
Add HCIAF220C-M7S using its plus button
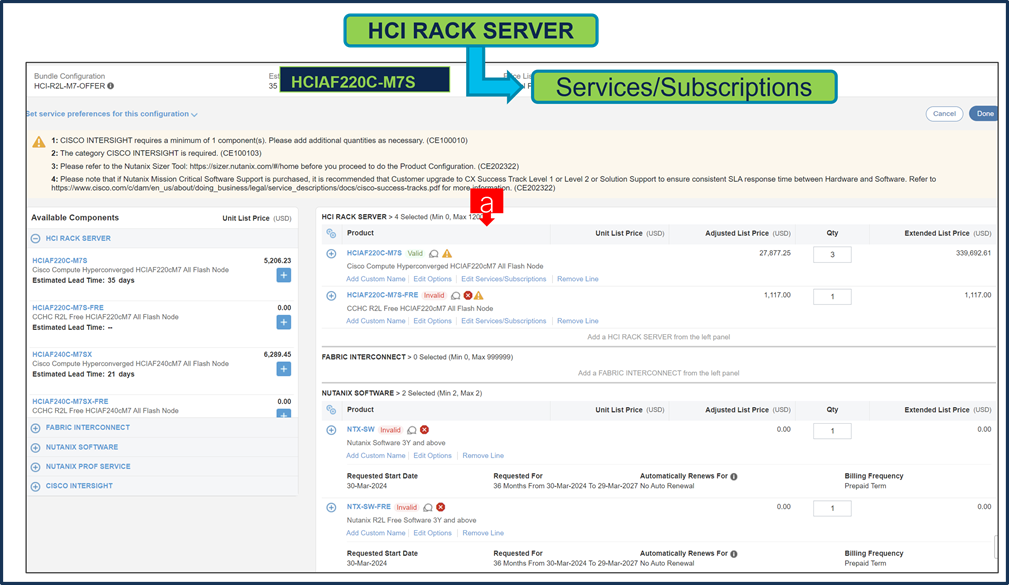click(283, 275)
